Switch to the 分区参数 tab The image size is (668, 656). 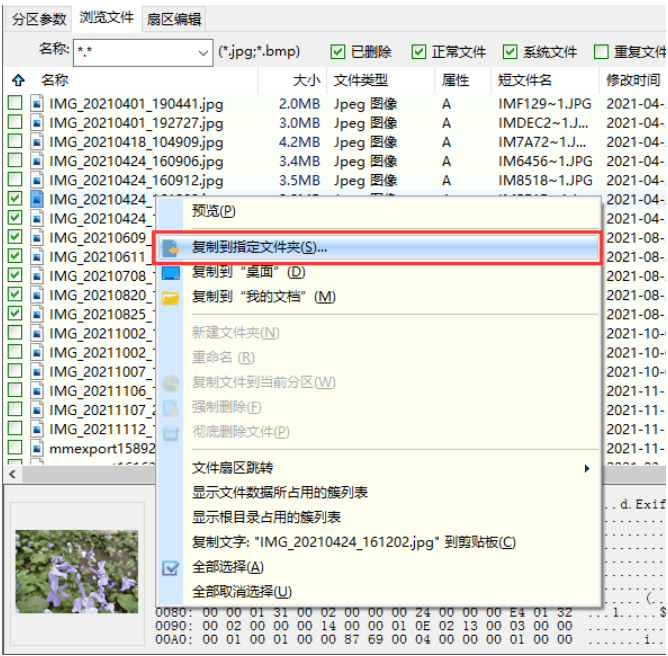coord(39,19)
